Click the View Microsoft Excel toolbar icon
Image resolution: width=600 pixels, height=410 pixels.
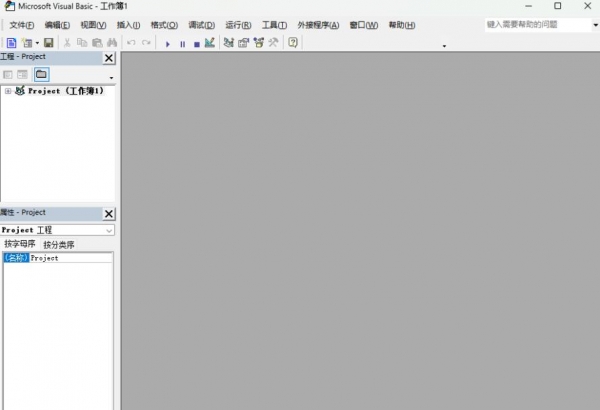point(11,43)
